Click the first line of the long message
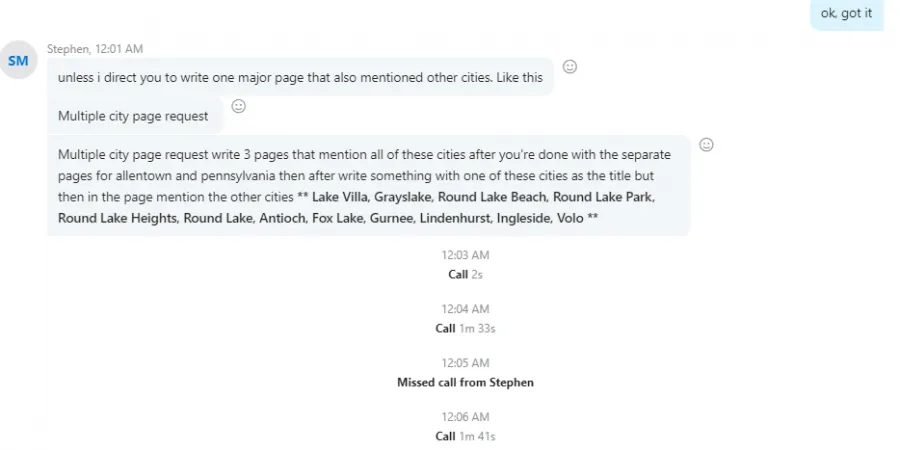The height and width of the screenshot is (450, 900). (364, 154)
